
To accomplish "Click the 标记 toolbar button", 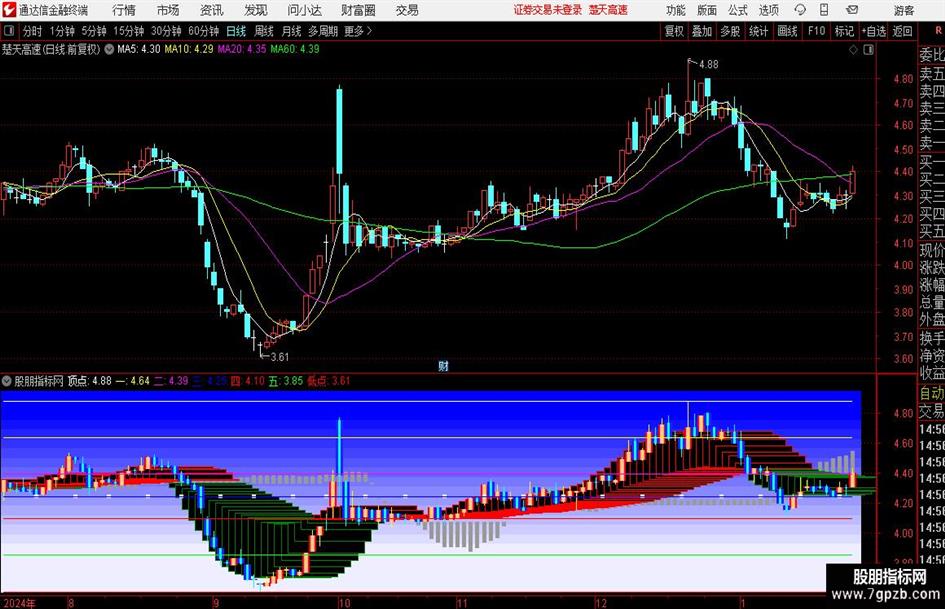I will (844, 31).
